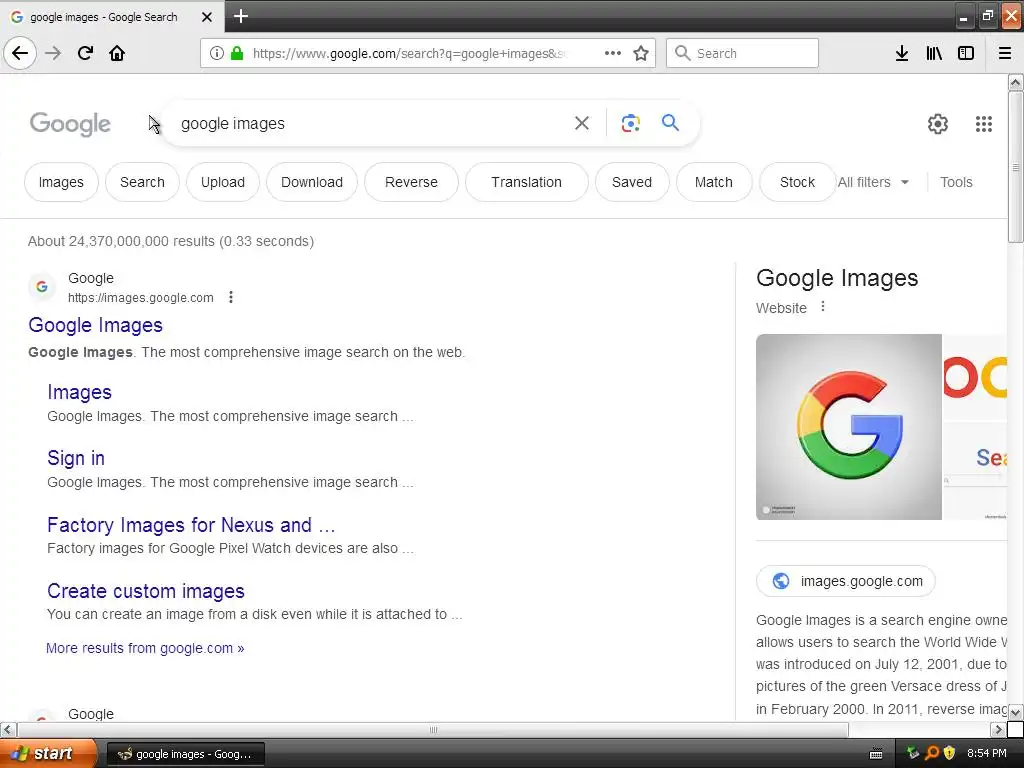Select the Stock filter chip
Screen dimensions: 1024x768
click(797, 182)
